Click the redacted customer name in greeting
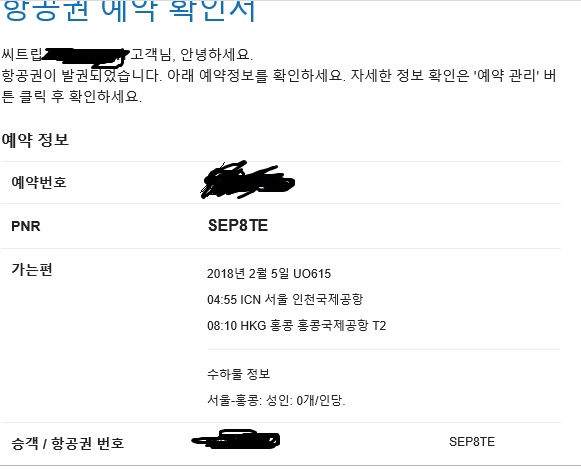Image resolution: width=581 pixels, height=469 pixels. point(86,57)
